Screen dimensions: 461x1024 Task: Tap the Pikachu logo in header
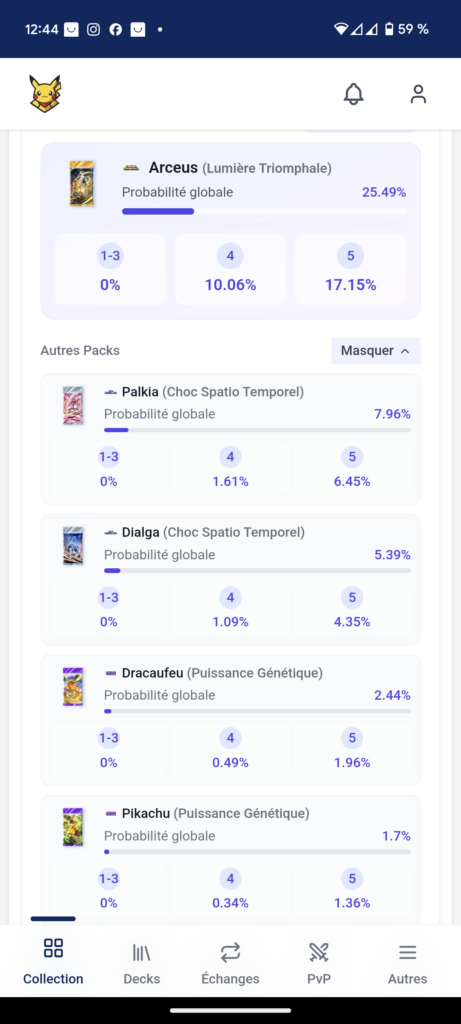[x=45, y=94]
